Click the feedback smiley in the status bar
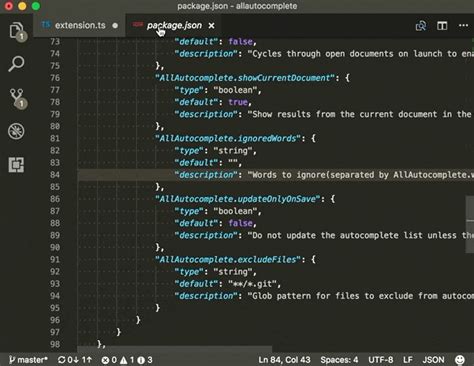 point(460,360)
